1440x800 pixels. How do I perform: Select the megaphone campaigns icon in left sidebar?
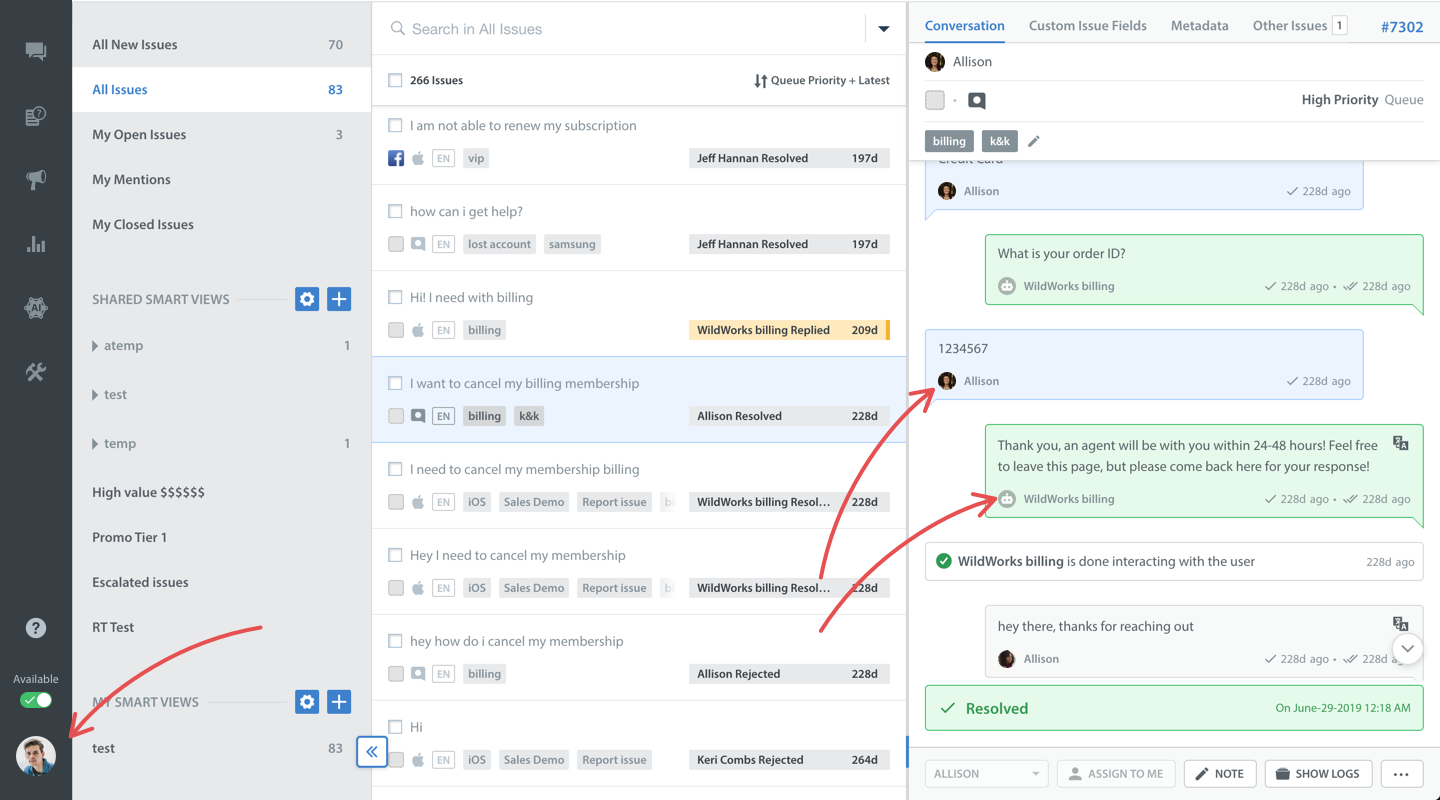tap(36, 179)
